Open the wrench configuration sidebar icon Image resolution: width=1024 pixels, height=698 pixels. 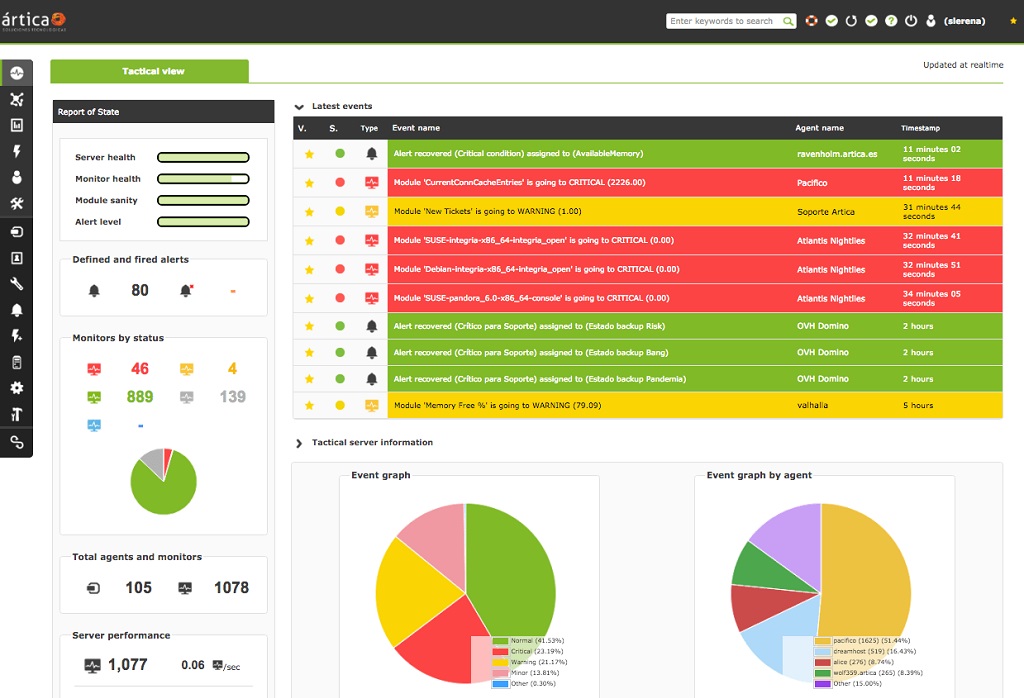17,283
